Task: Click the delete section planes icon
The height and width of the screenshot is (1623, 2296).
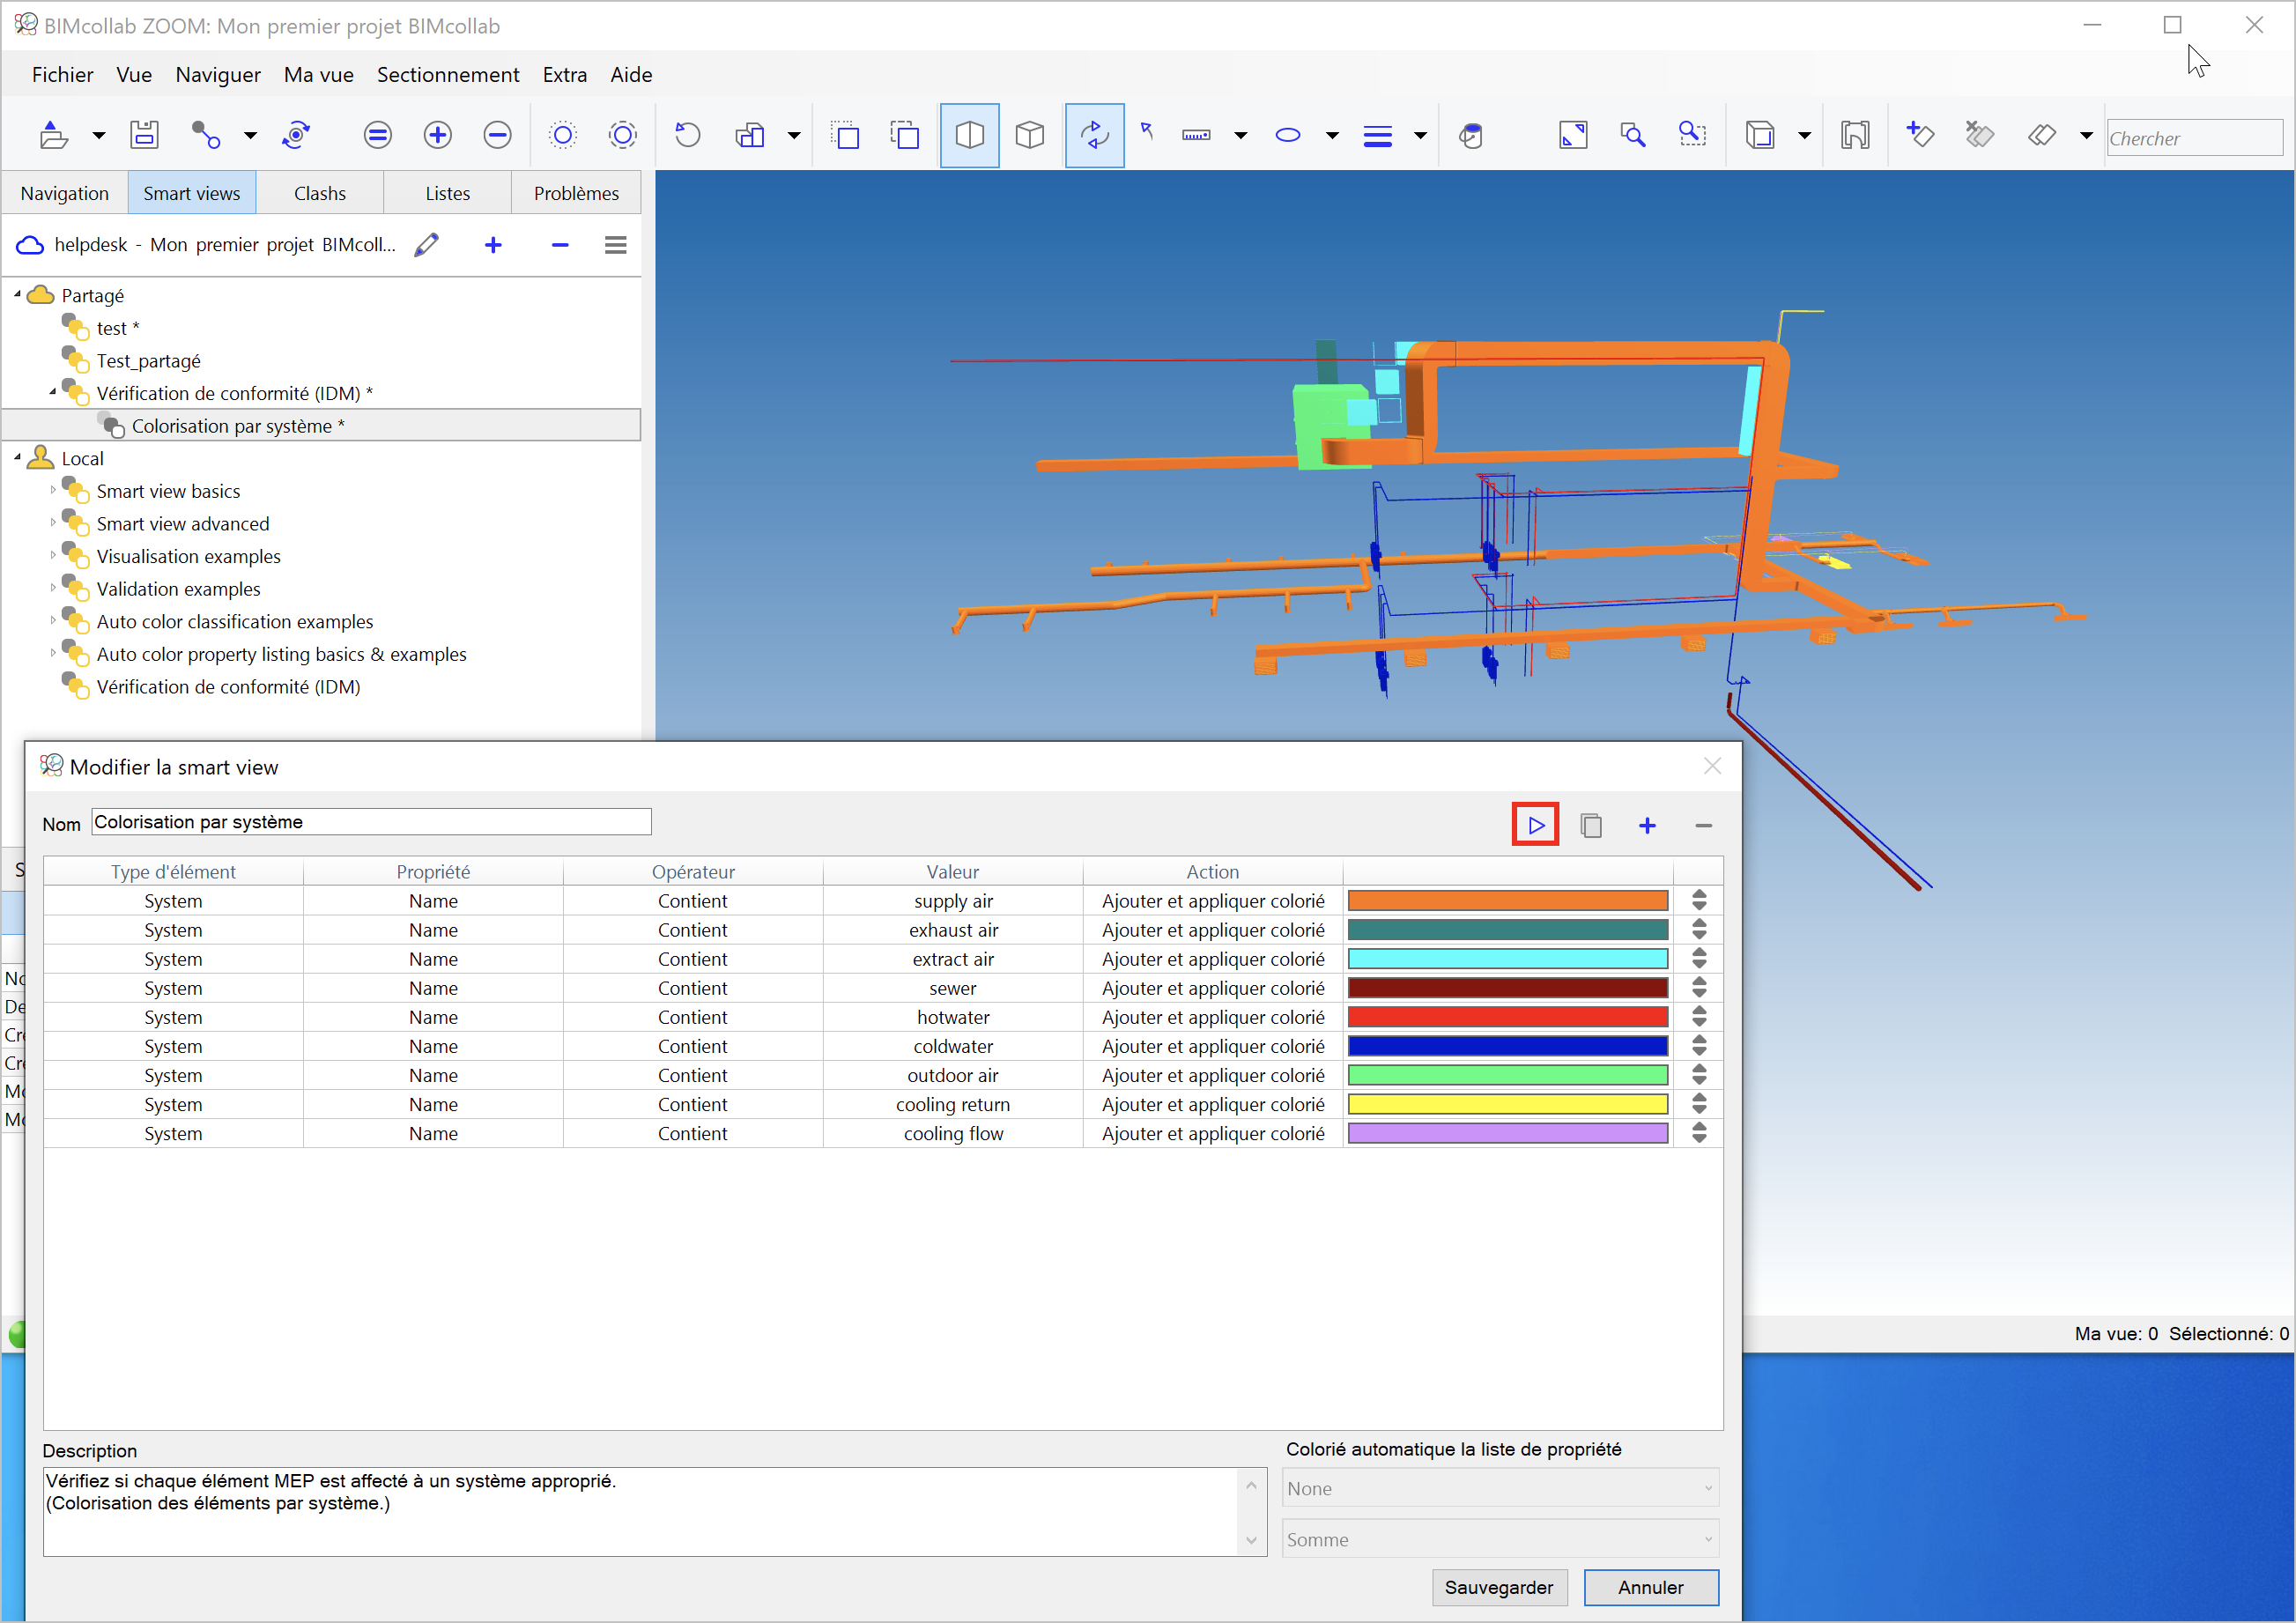Action: point(1978,133)
